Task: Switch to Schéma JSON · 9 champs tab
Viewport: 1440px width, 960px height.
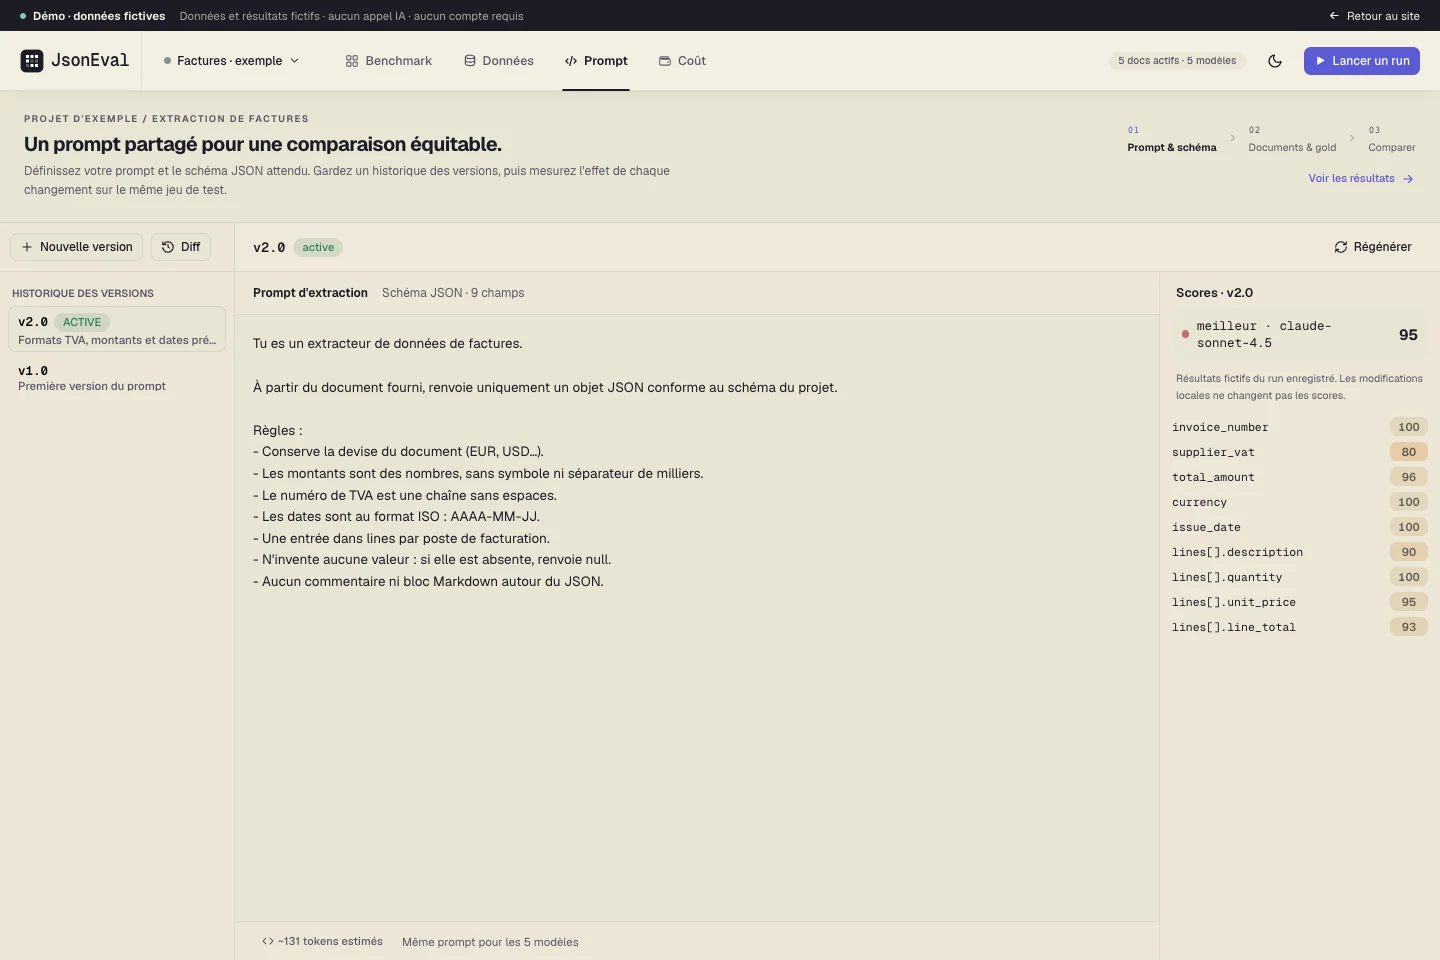Action: tap(453, 293)
